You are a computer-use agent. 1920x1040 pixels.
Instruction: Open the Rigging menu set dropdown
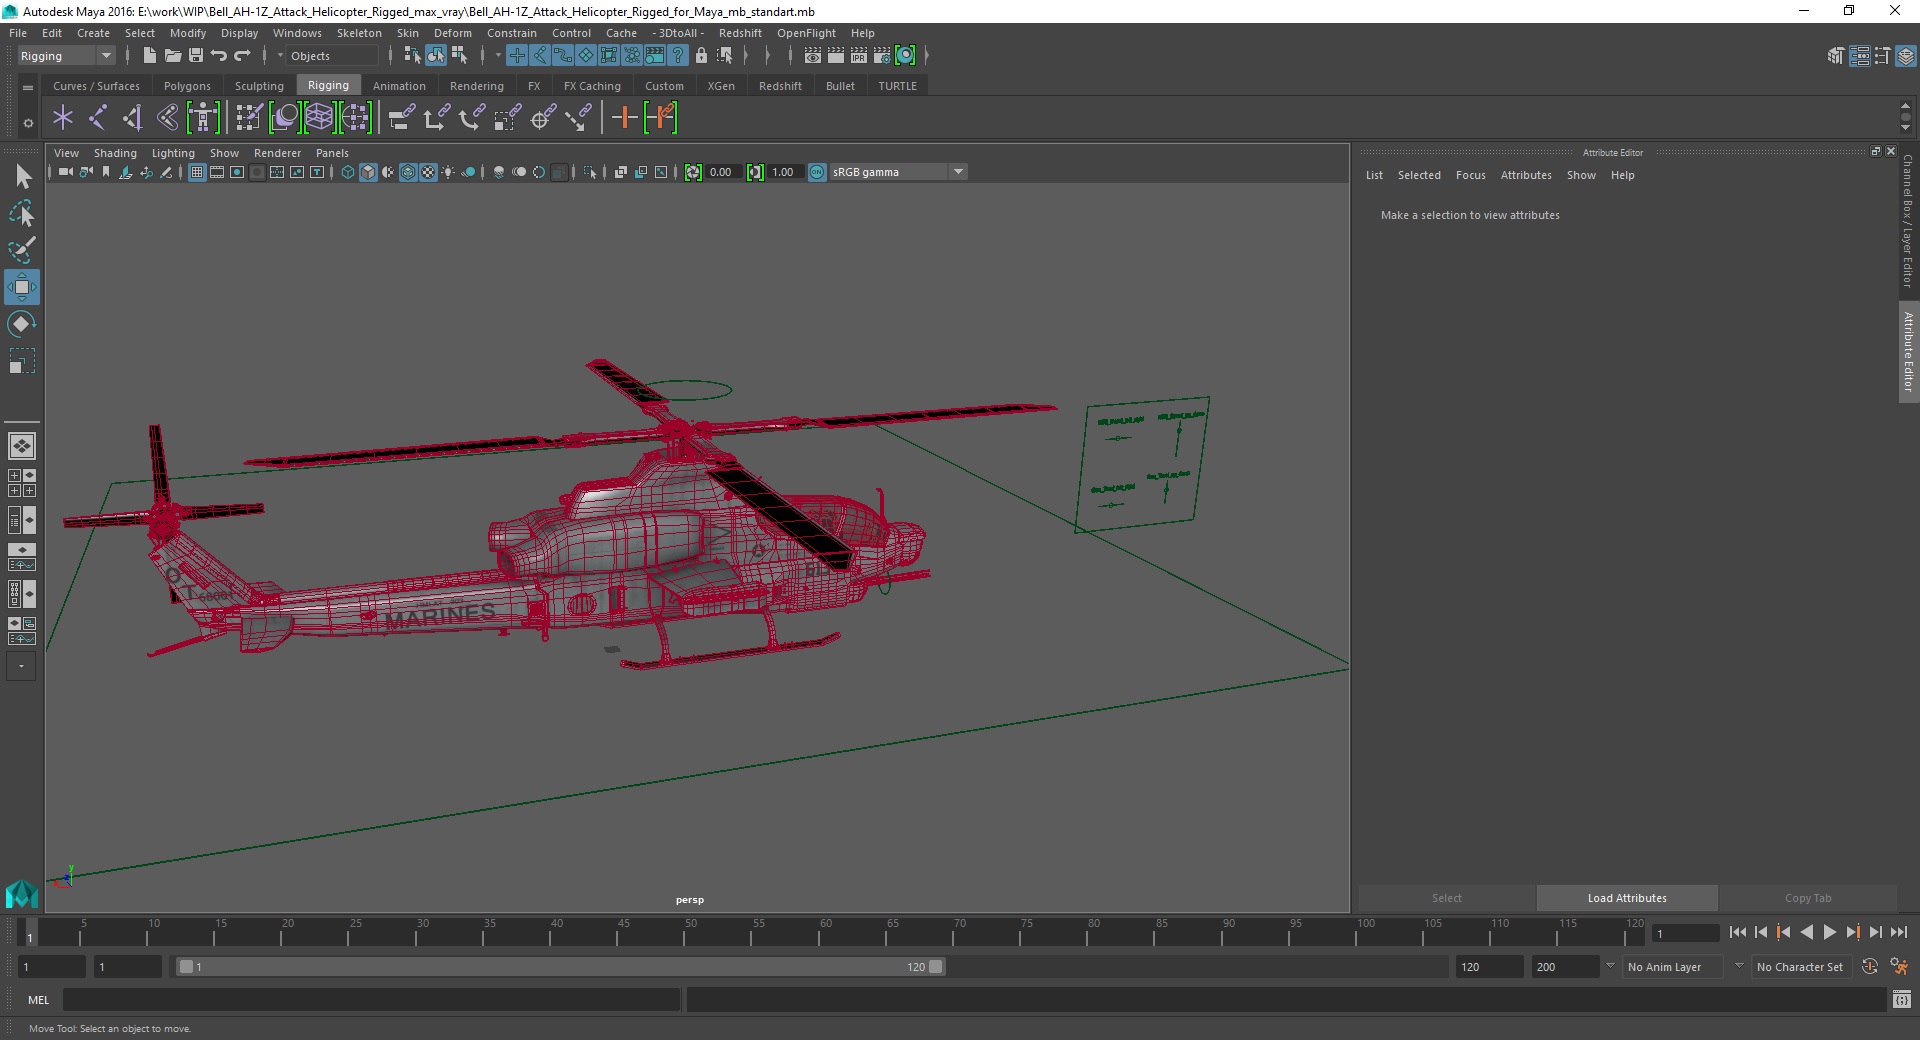click(66, 56)
